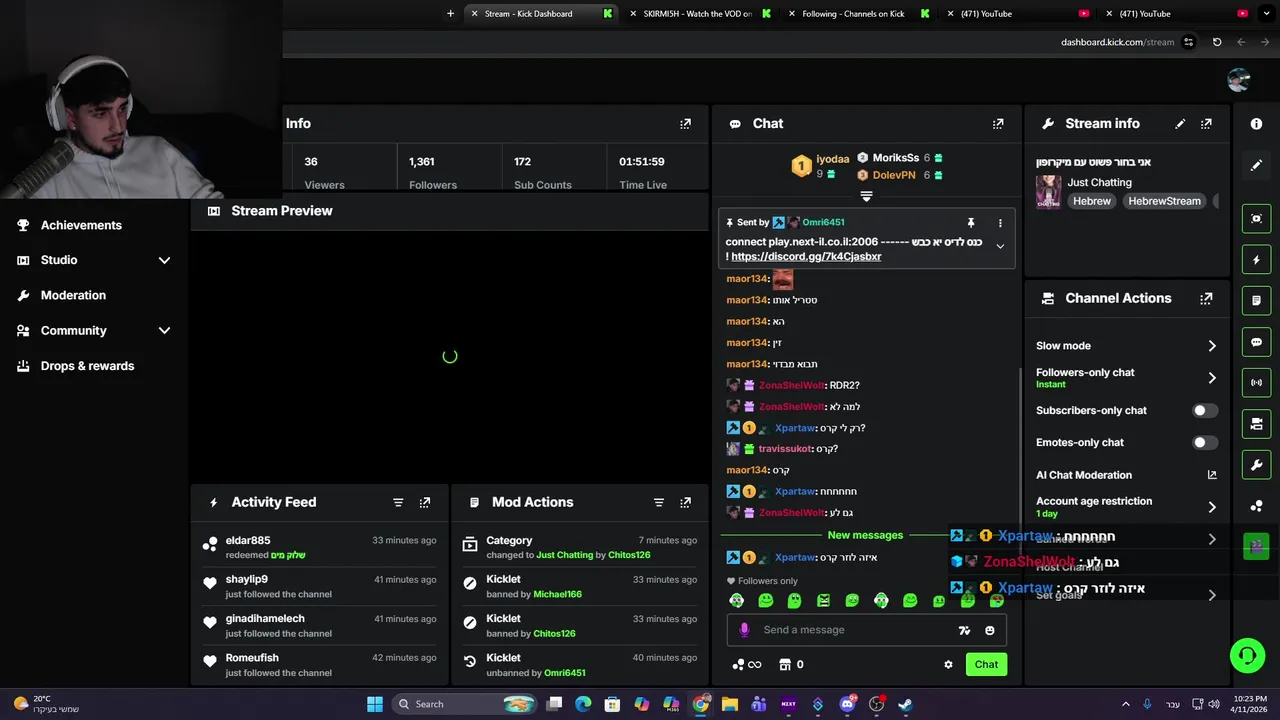Open Followers-only chat settings
1280x720 pixels.
pos(1126,378)
